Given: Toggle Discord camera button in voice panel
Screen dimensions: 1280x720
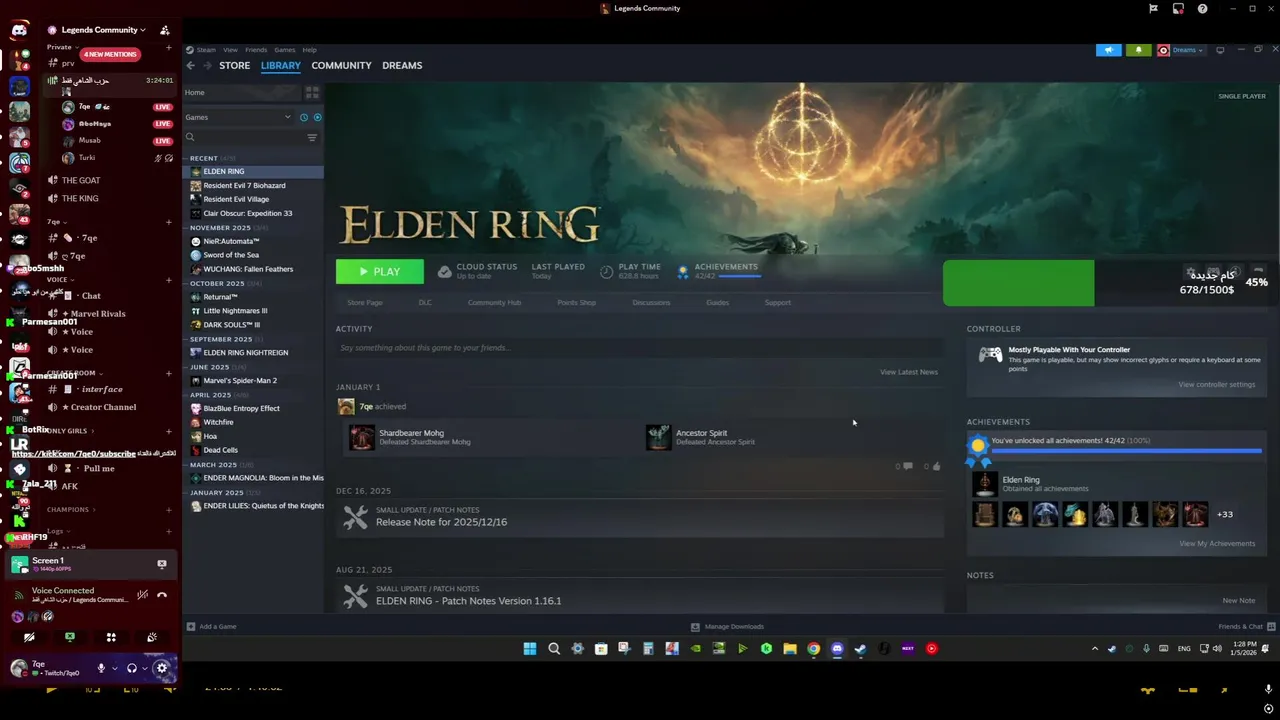Looking at the screenshot, I should point(29,637).
